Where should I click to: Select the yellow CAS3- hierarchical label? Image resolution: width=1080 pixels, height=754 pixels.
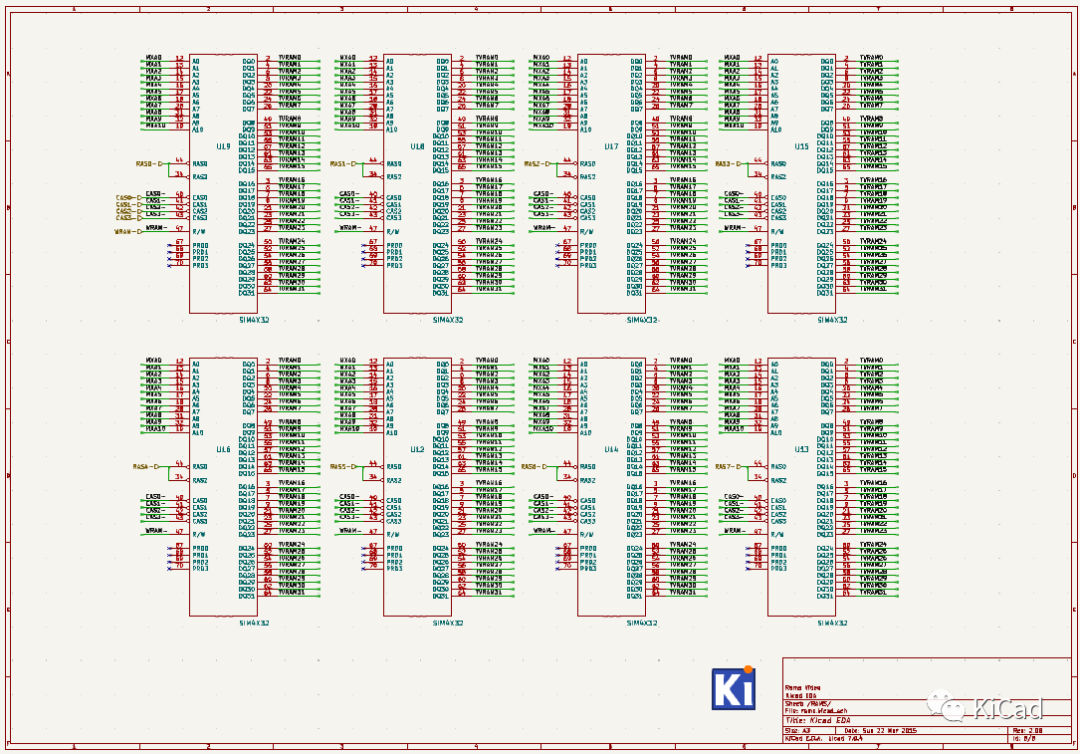click(128, 218)
